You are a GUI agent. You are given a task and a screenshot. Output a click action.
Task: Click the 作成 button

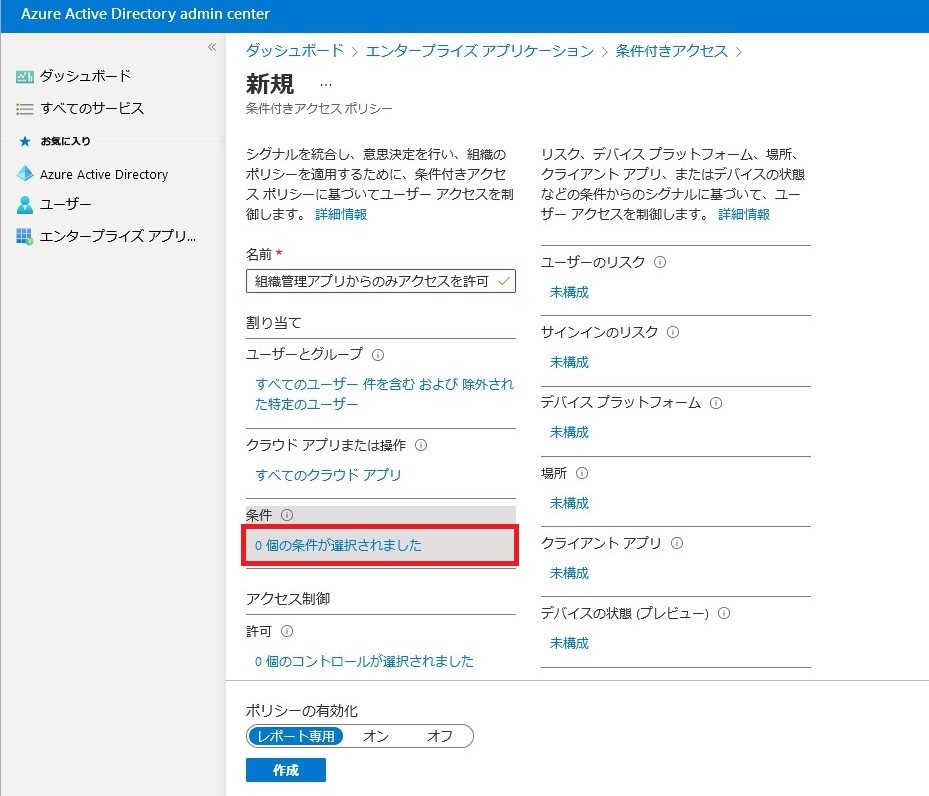286,770
